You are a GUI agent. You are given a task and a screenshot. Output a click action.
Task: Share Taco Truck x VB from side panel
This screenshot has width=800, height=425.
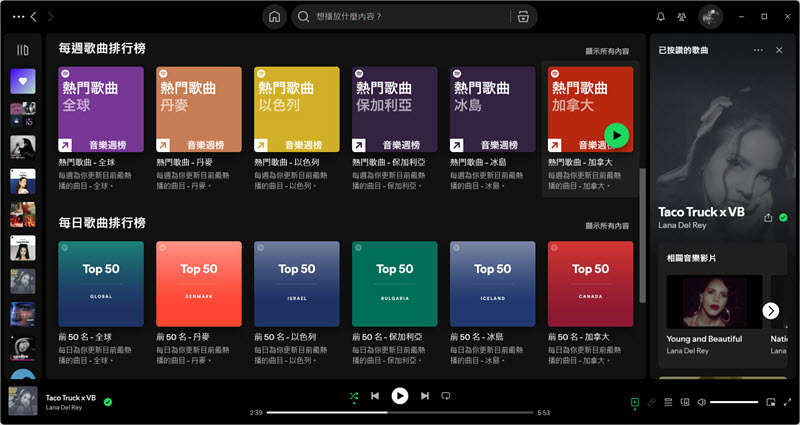tap(768, 218)
